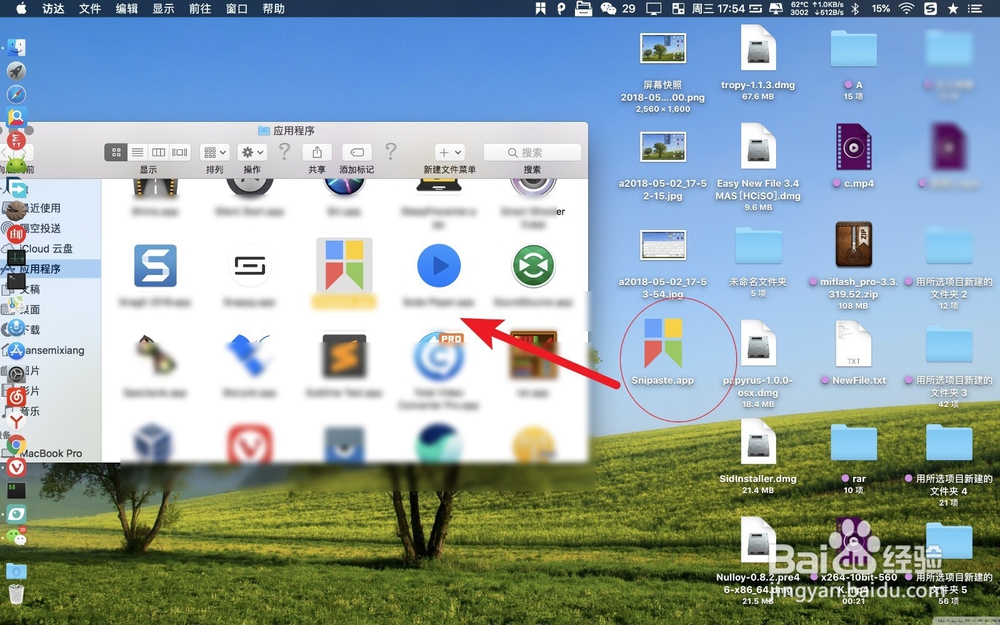Select the blue play button app in Finder
The height and width of the screenshot is (625, 1000).
(x=439, y=265)
